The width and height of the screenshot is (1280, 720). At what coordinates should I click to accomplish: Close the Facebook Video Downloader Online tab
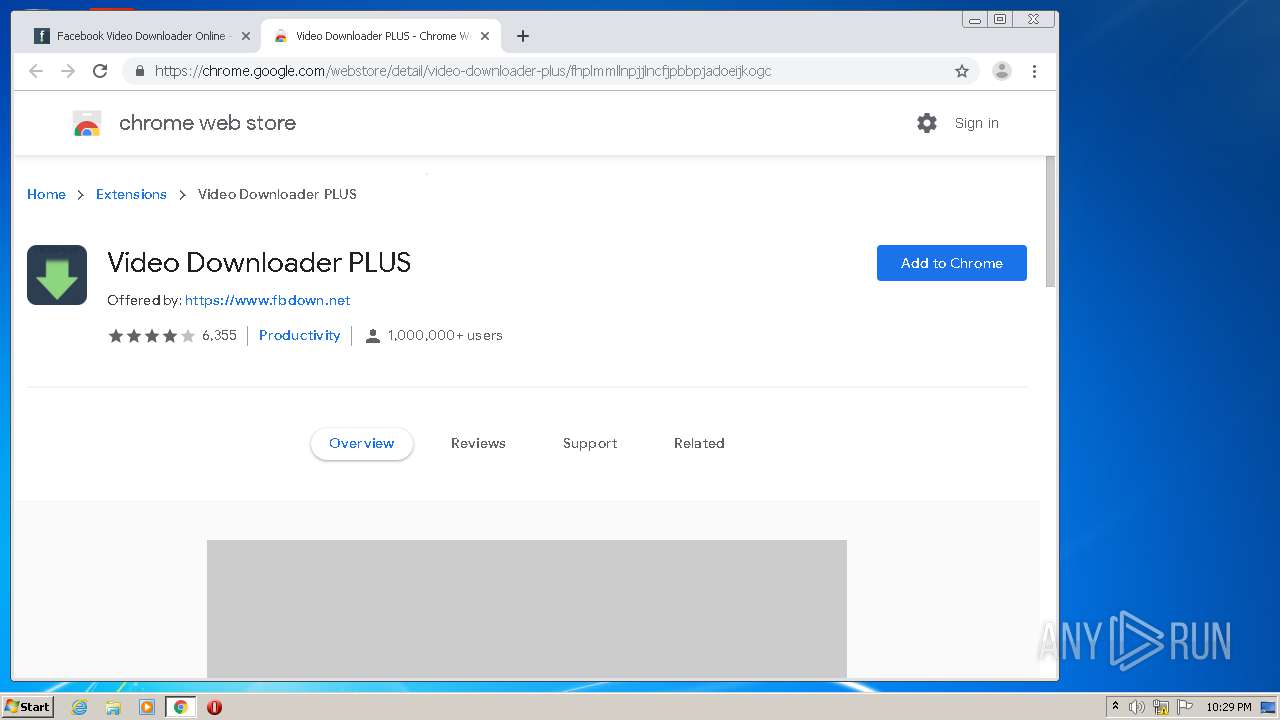point(246,36)
